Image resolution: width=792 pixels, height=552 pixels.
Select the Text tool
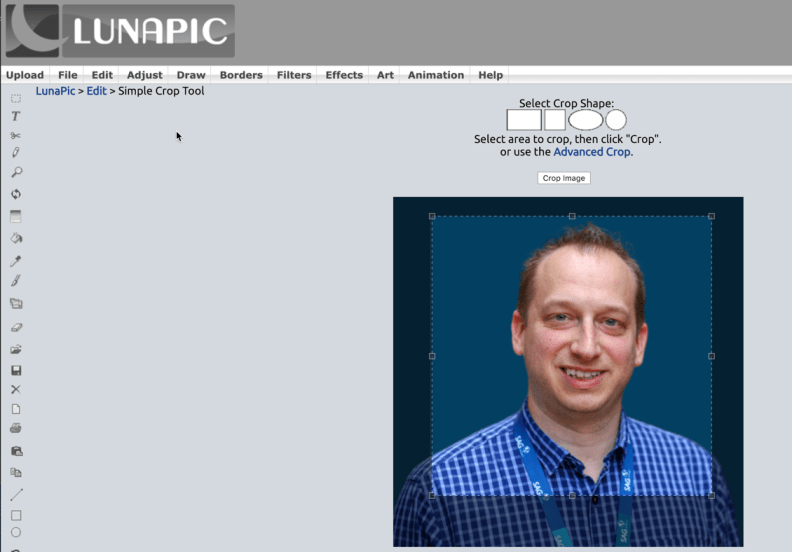16,116
